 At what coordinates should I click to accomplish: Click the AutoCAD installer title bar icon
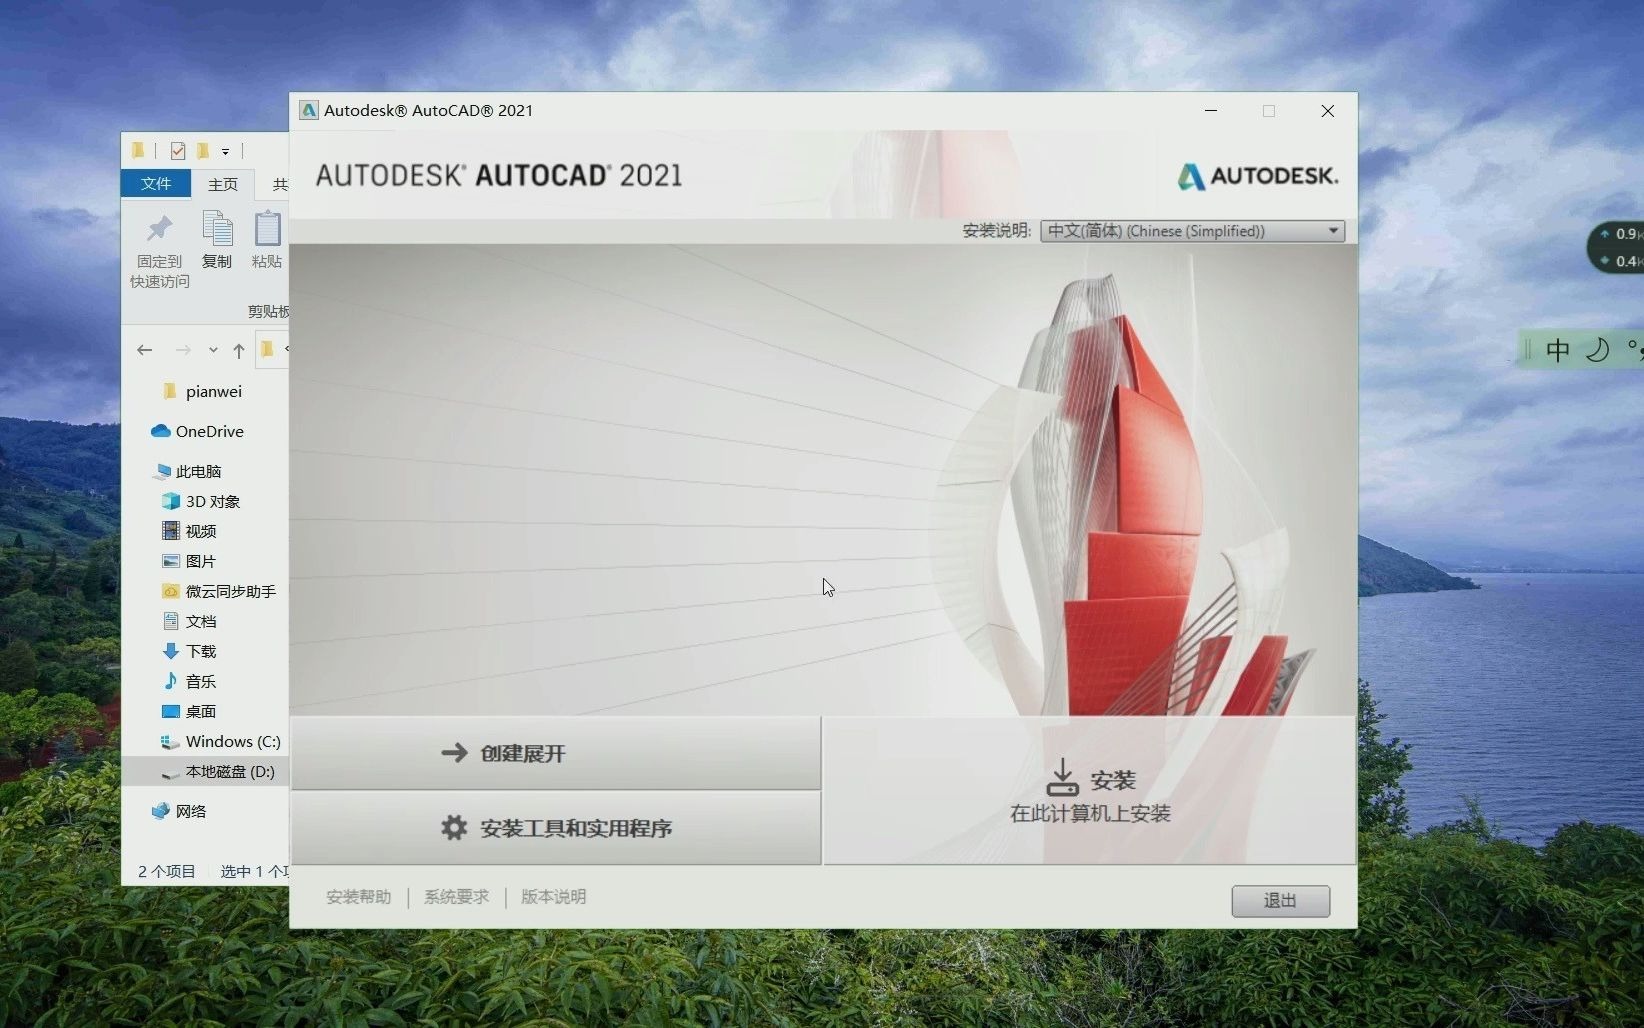[x=309, y=110]
